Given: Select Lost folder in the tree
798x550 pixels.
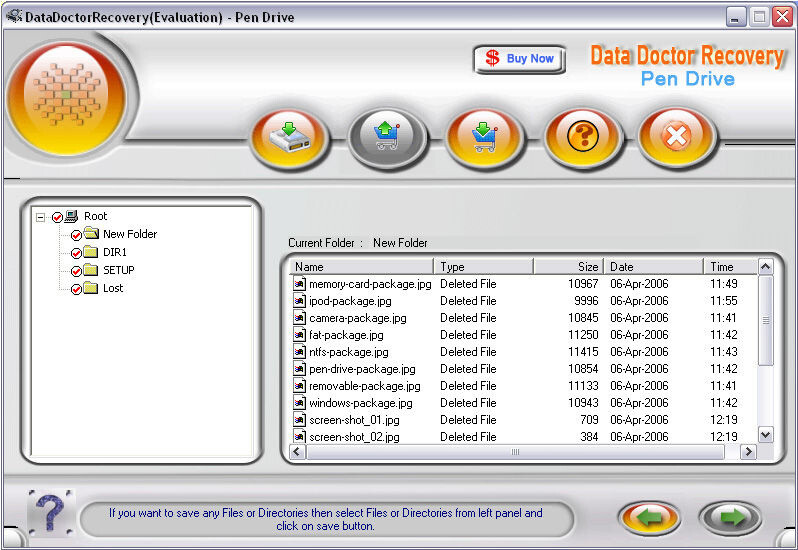Looking at the screenshot, I should (x=113, y=288).
